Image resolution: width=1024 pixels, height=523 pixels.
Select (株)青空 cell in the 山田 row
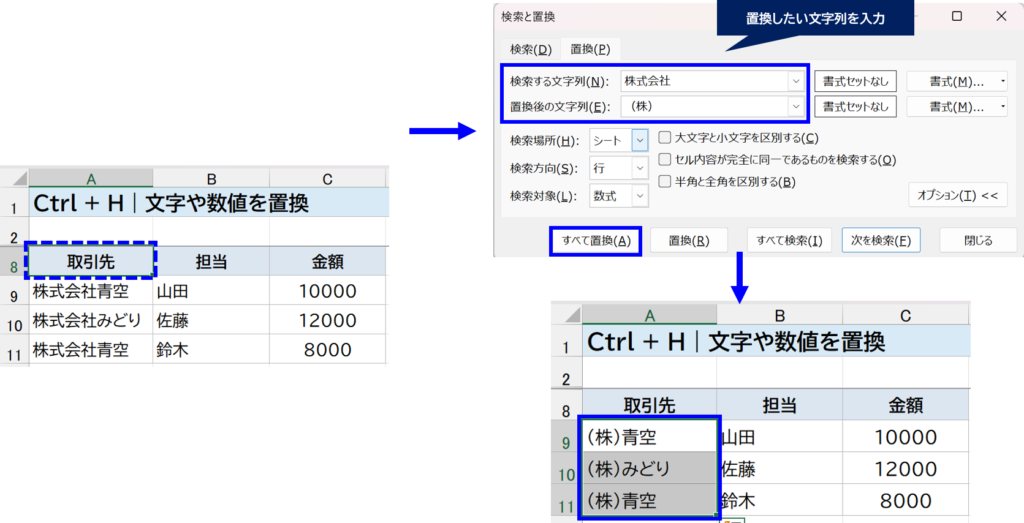[649, 436]
